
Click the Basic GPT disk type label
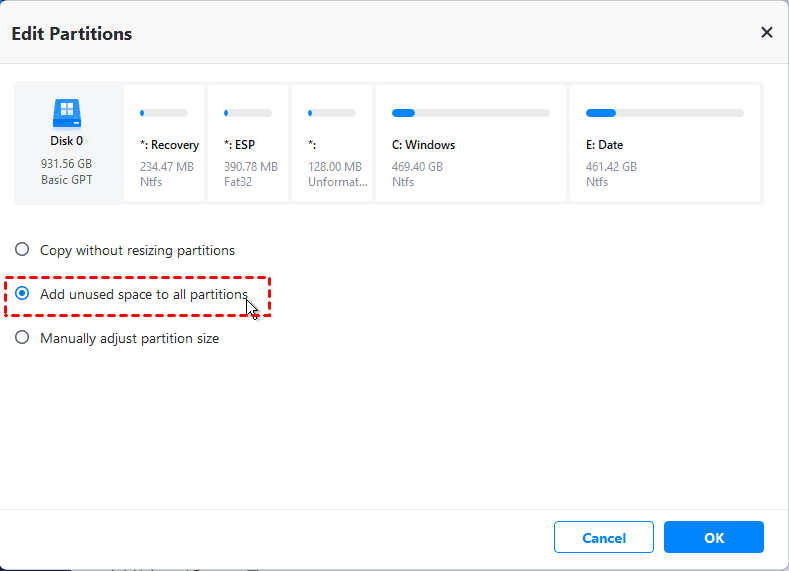coord(67,179)
